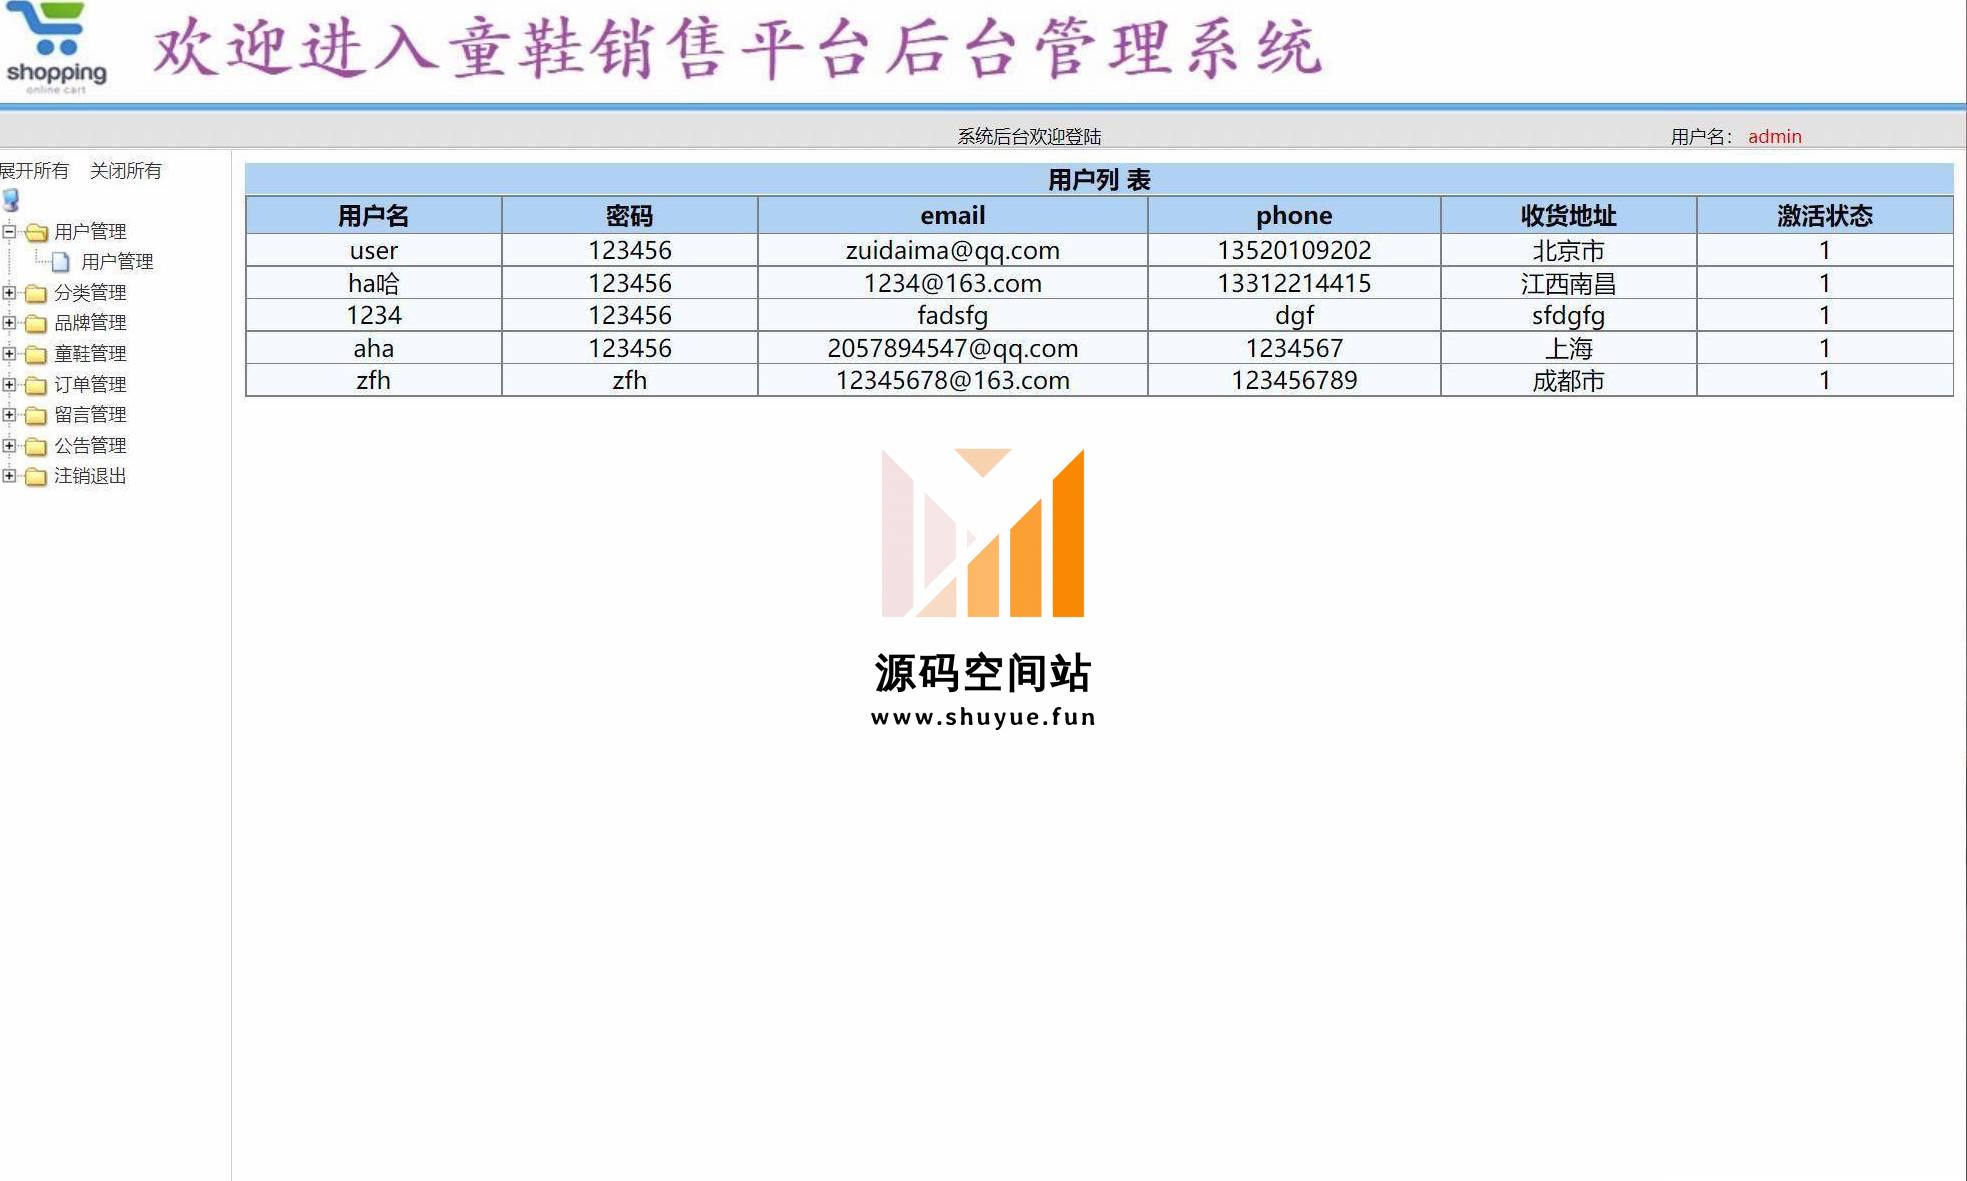This screenshot has height=1181, width=1967.
Task: Click the 童鞋管理 folder icon
Action: click(x=36, y=354)
